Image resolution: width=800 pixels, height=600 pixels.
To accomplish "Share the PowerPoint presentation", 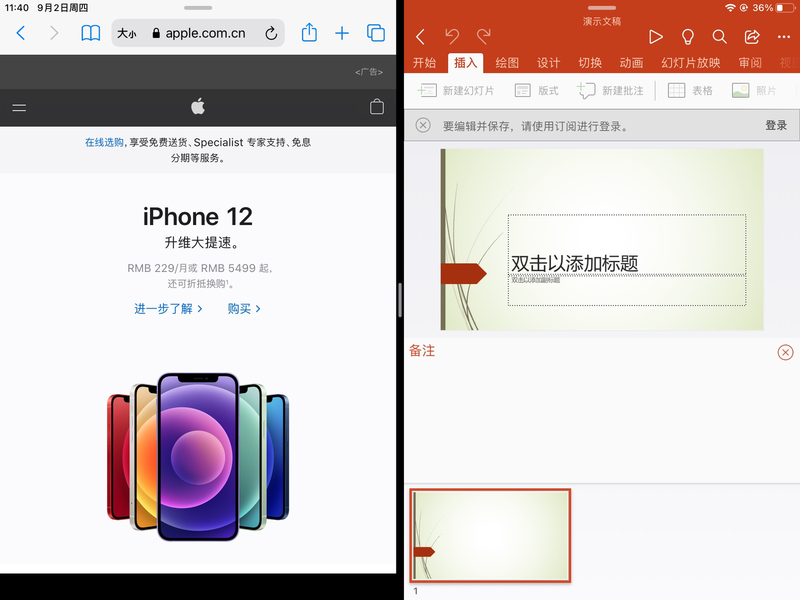I will (x=752, y=37).
